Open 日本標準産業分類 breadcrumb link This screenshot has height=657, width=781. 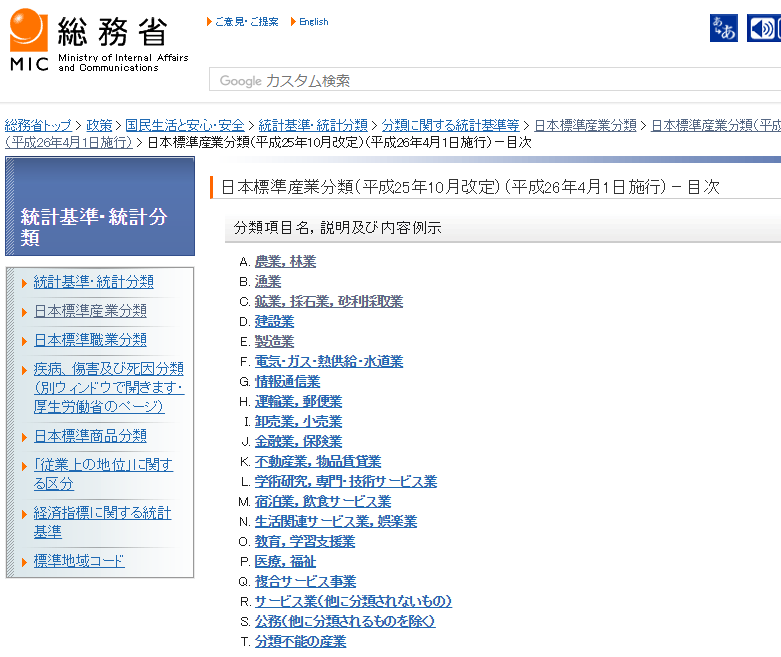tap(585, 126)
